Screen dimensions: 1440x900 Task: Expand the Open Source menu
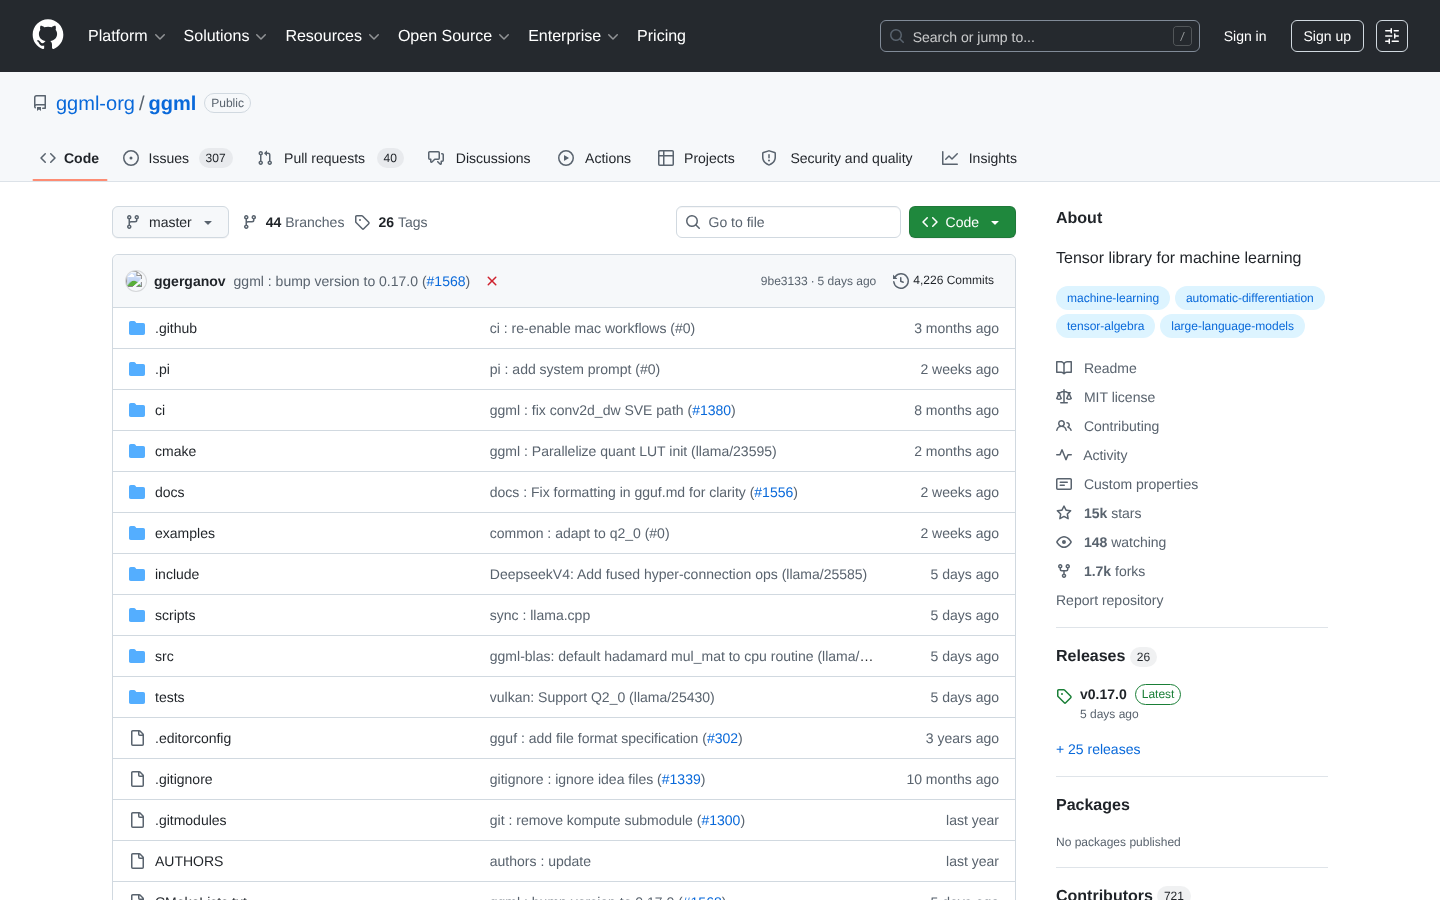coord(453,36)
